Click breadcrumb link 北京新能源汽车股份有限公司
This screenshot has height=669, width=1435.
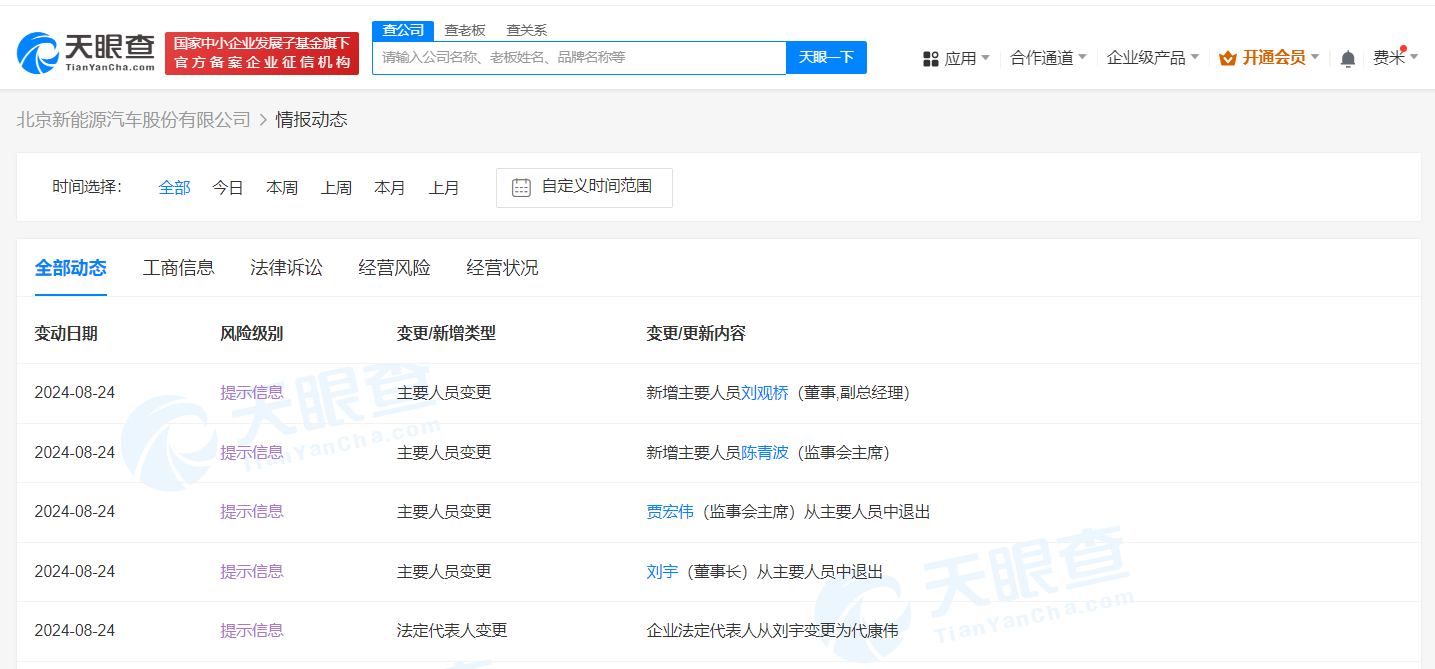coord(133,119)
